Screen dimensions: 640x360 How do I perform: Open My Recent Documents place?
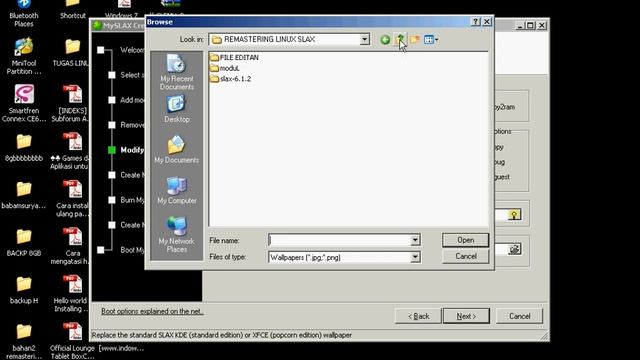(x=177, y=72)
